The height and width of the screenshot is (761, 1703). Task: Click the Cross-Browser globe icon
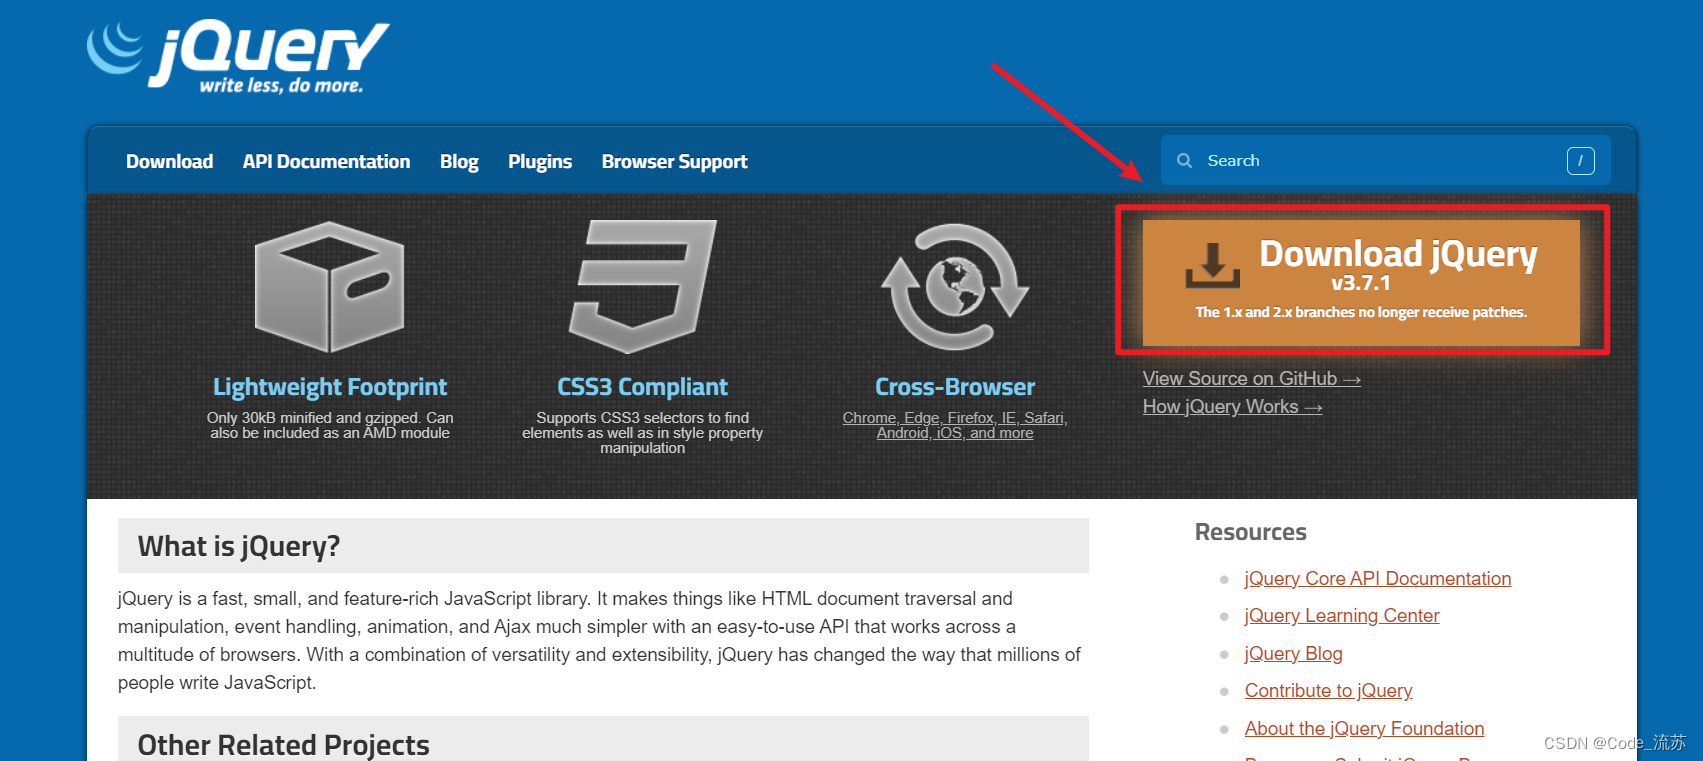[x=955, y=286]
